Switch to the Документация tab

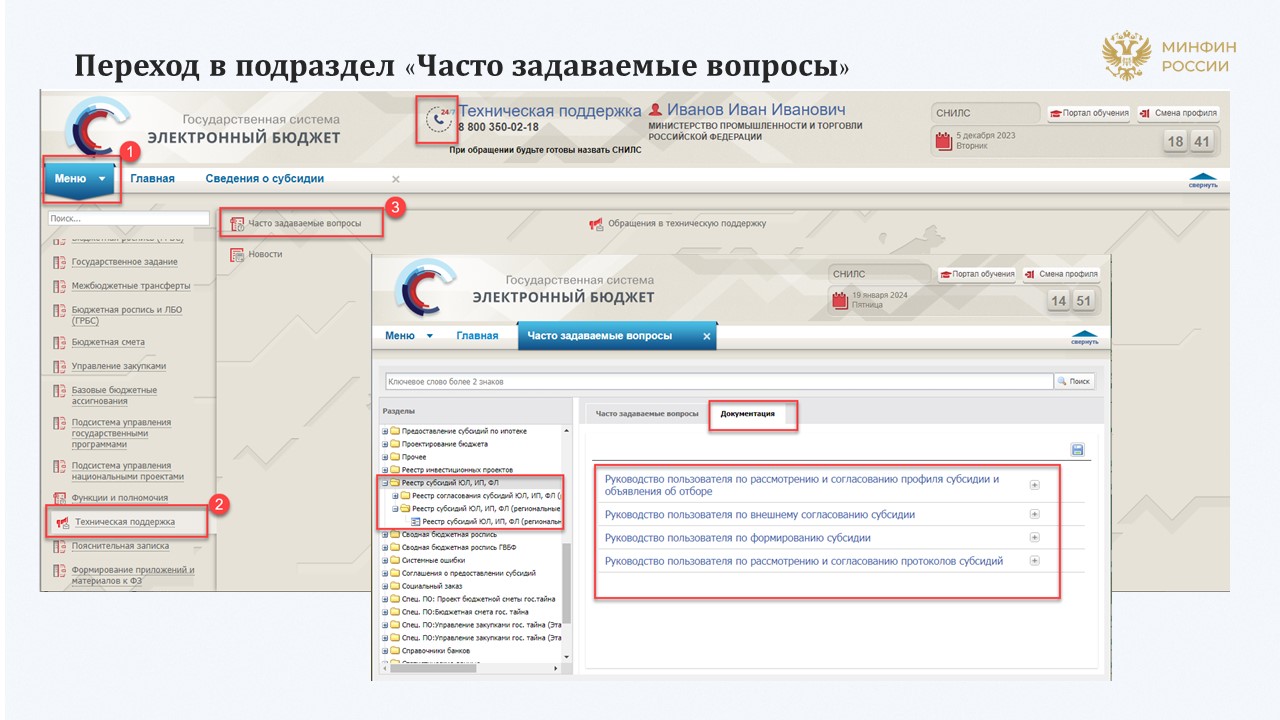point(747,413)
